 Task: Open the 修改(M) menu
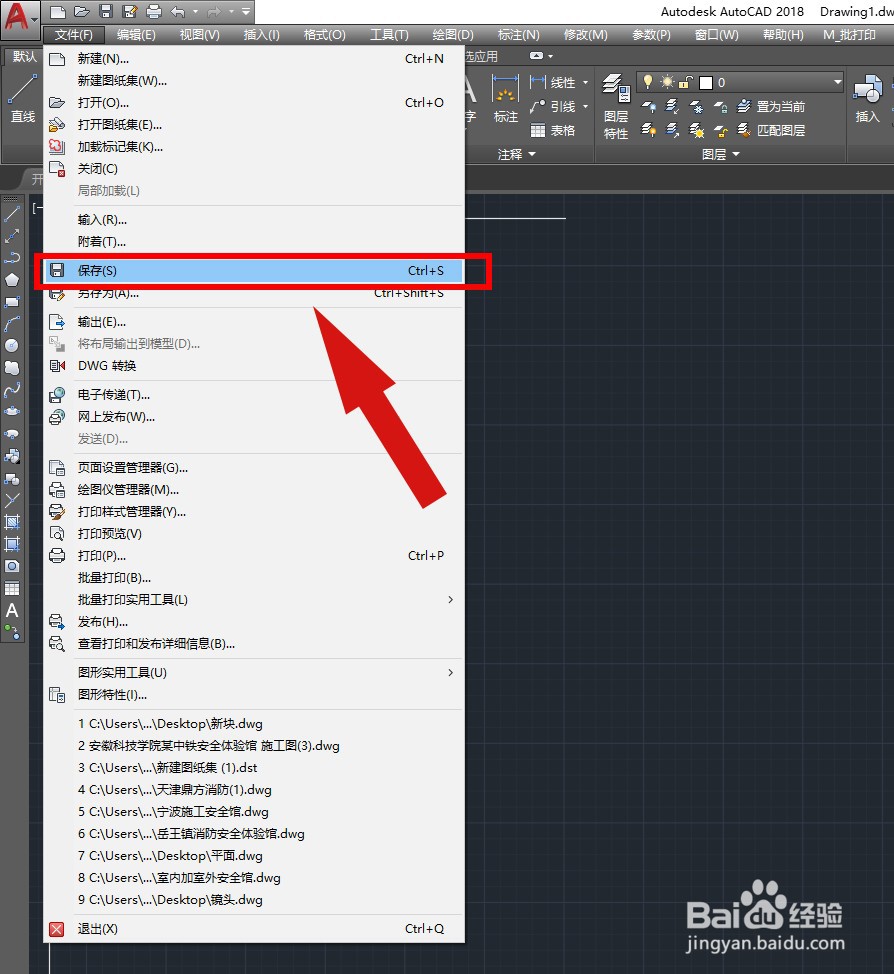pyautogui.click(x=585, y=35)
